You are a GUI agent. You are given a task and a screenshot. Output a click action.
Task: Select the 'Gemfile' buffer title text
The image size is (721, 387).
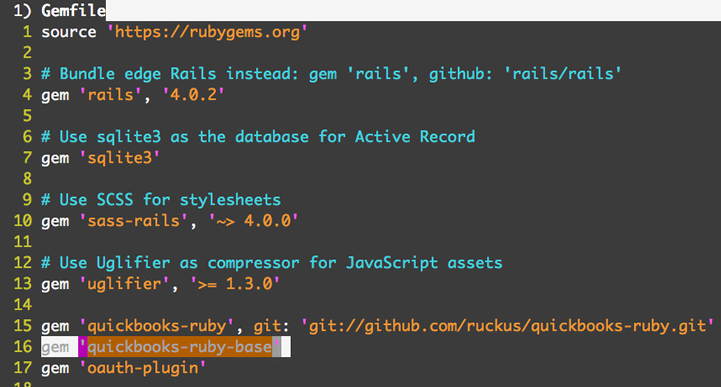point(74,10)
